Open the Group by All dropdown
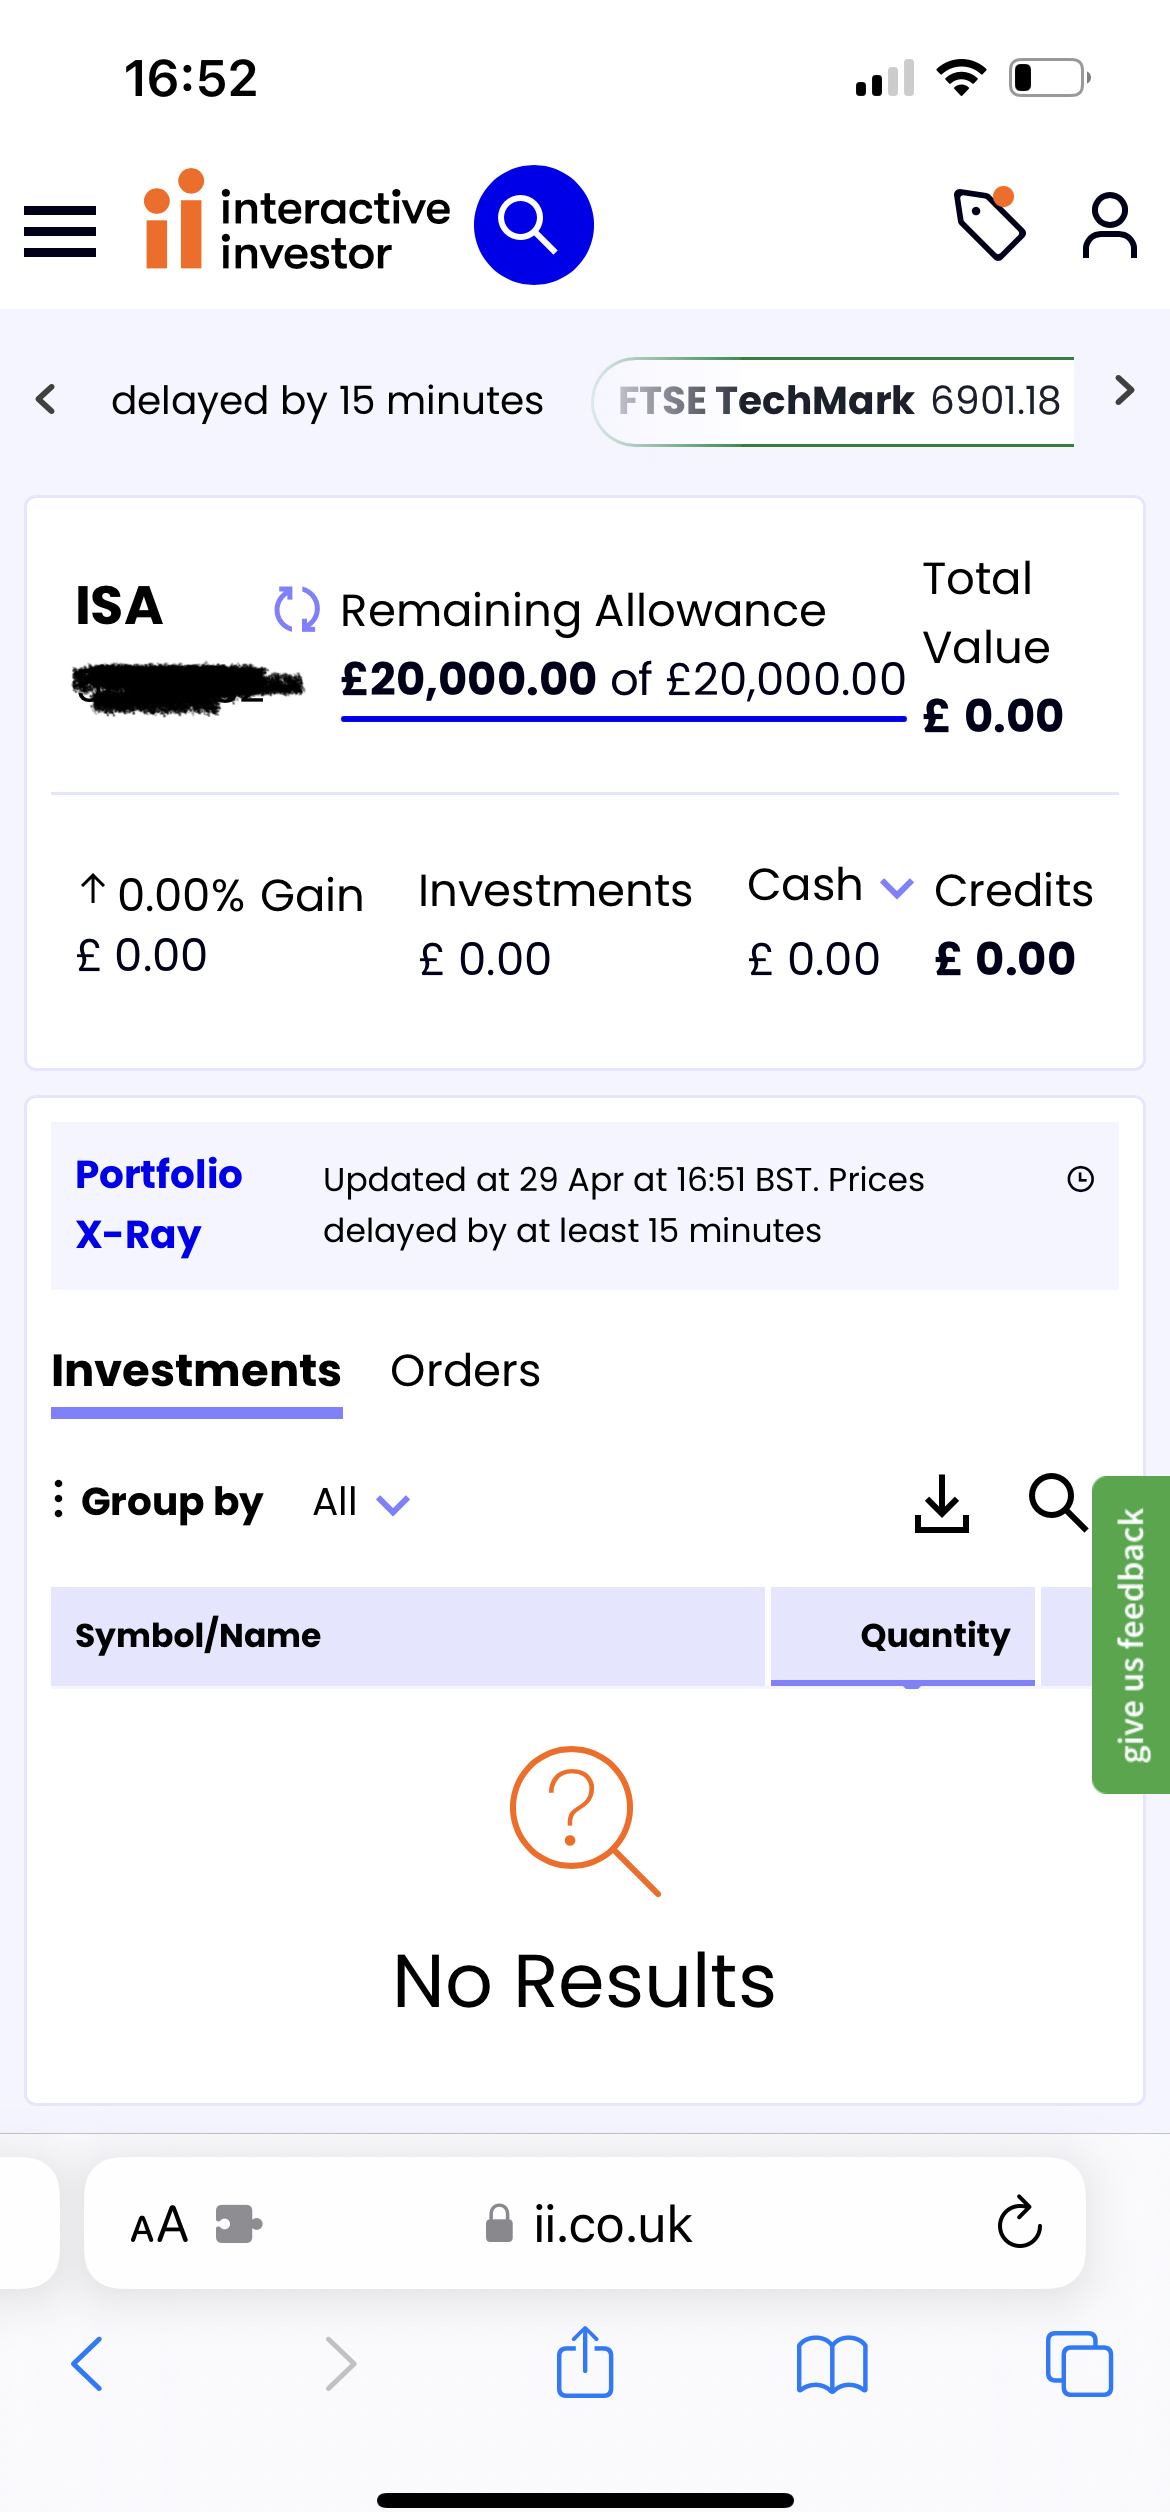 point(361,1503)
